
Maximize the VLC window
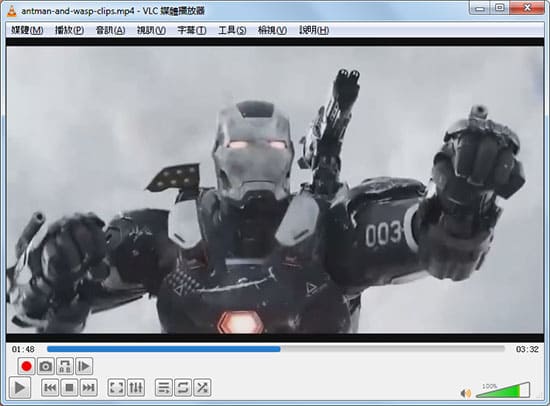point(499,8)
